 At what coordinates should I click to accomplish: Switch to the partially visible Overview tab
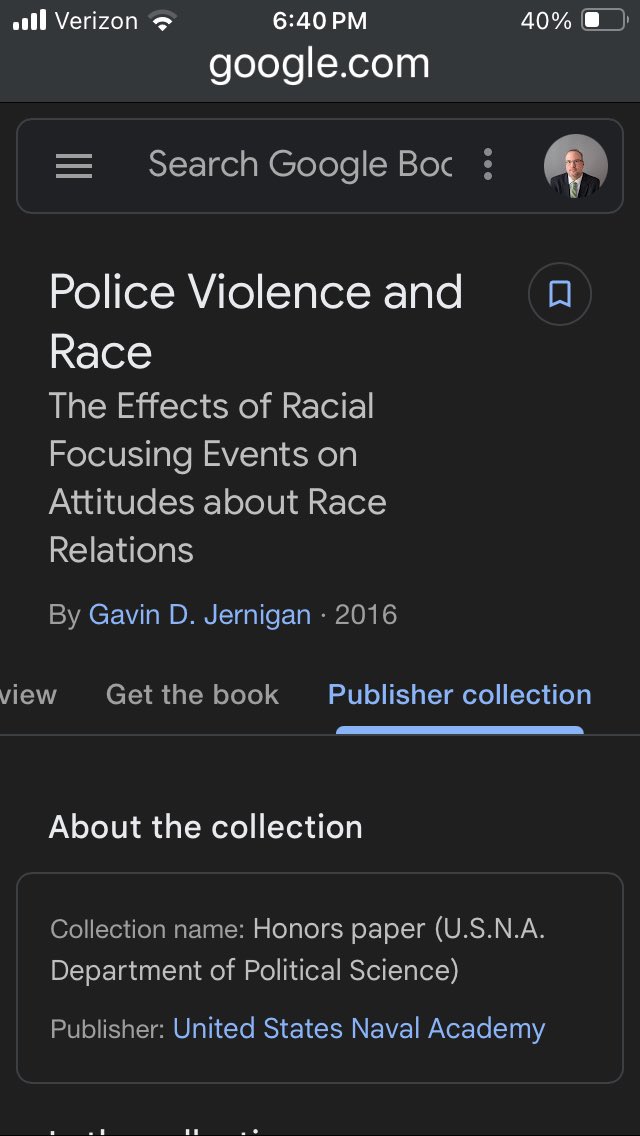click(x=28, y=695)
